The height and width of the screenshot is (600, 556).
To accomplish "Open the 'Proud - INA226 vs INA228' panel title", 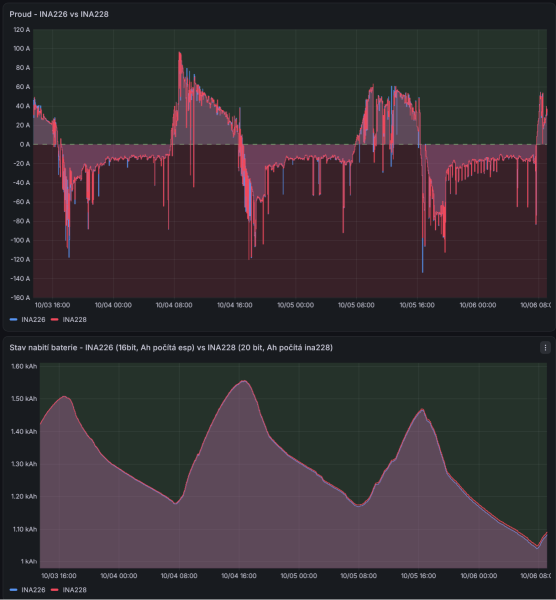I will click(x=59, y=14).
